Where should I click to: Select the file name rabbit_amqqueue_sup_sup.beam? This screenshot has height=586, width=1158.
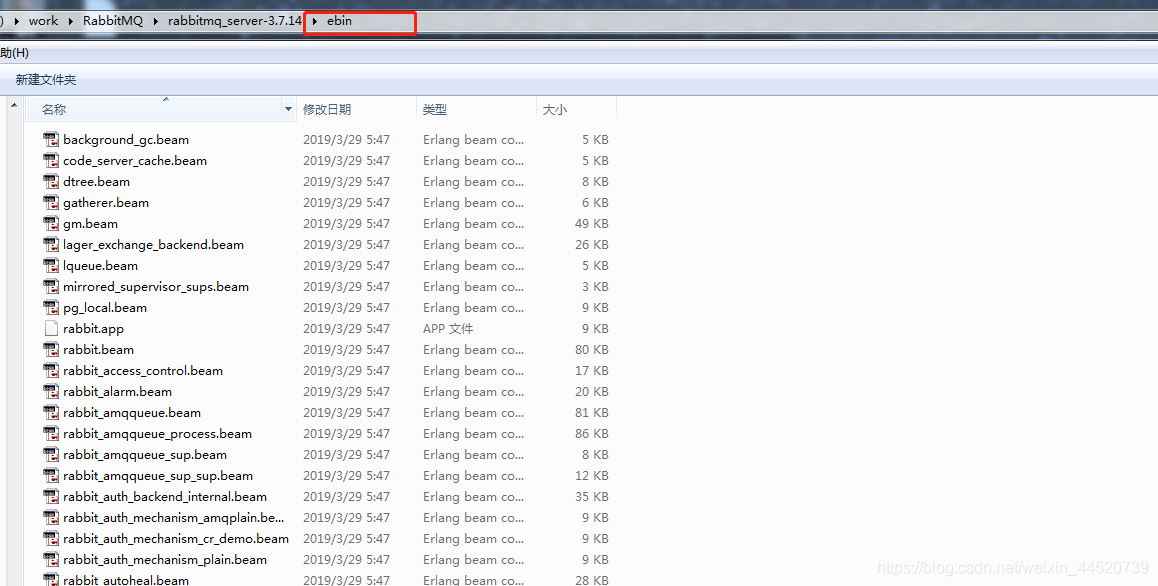(x=158, y=475)
